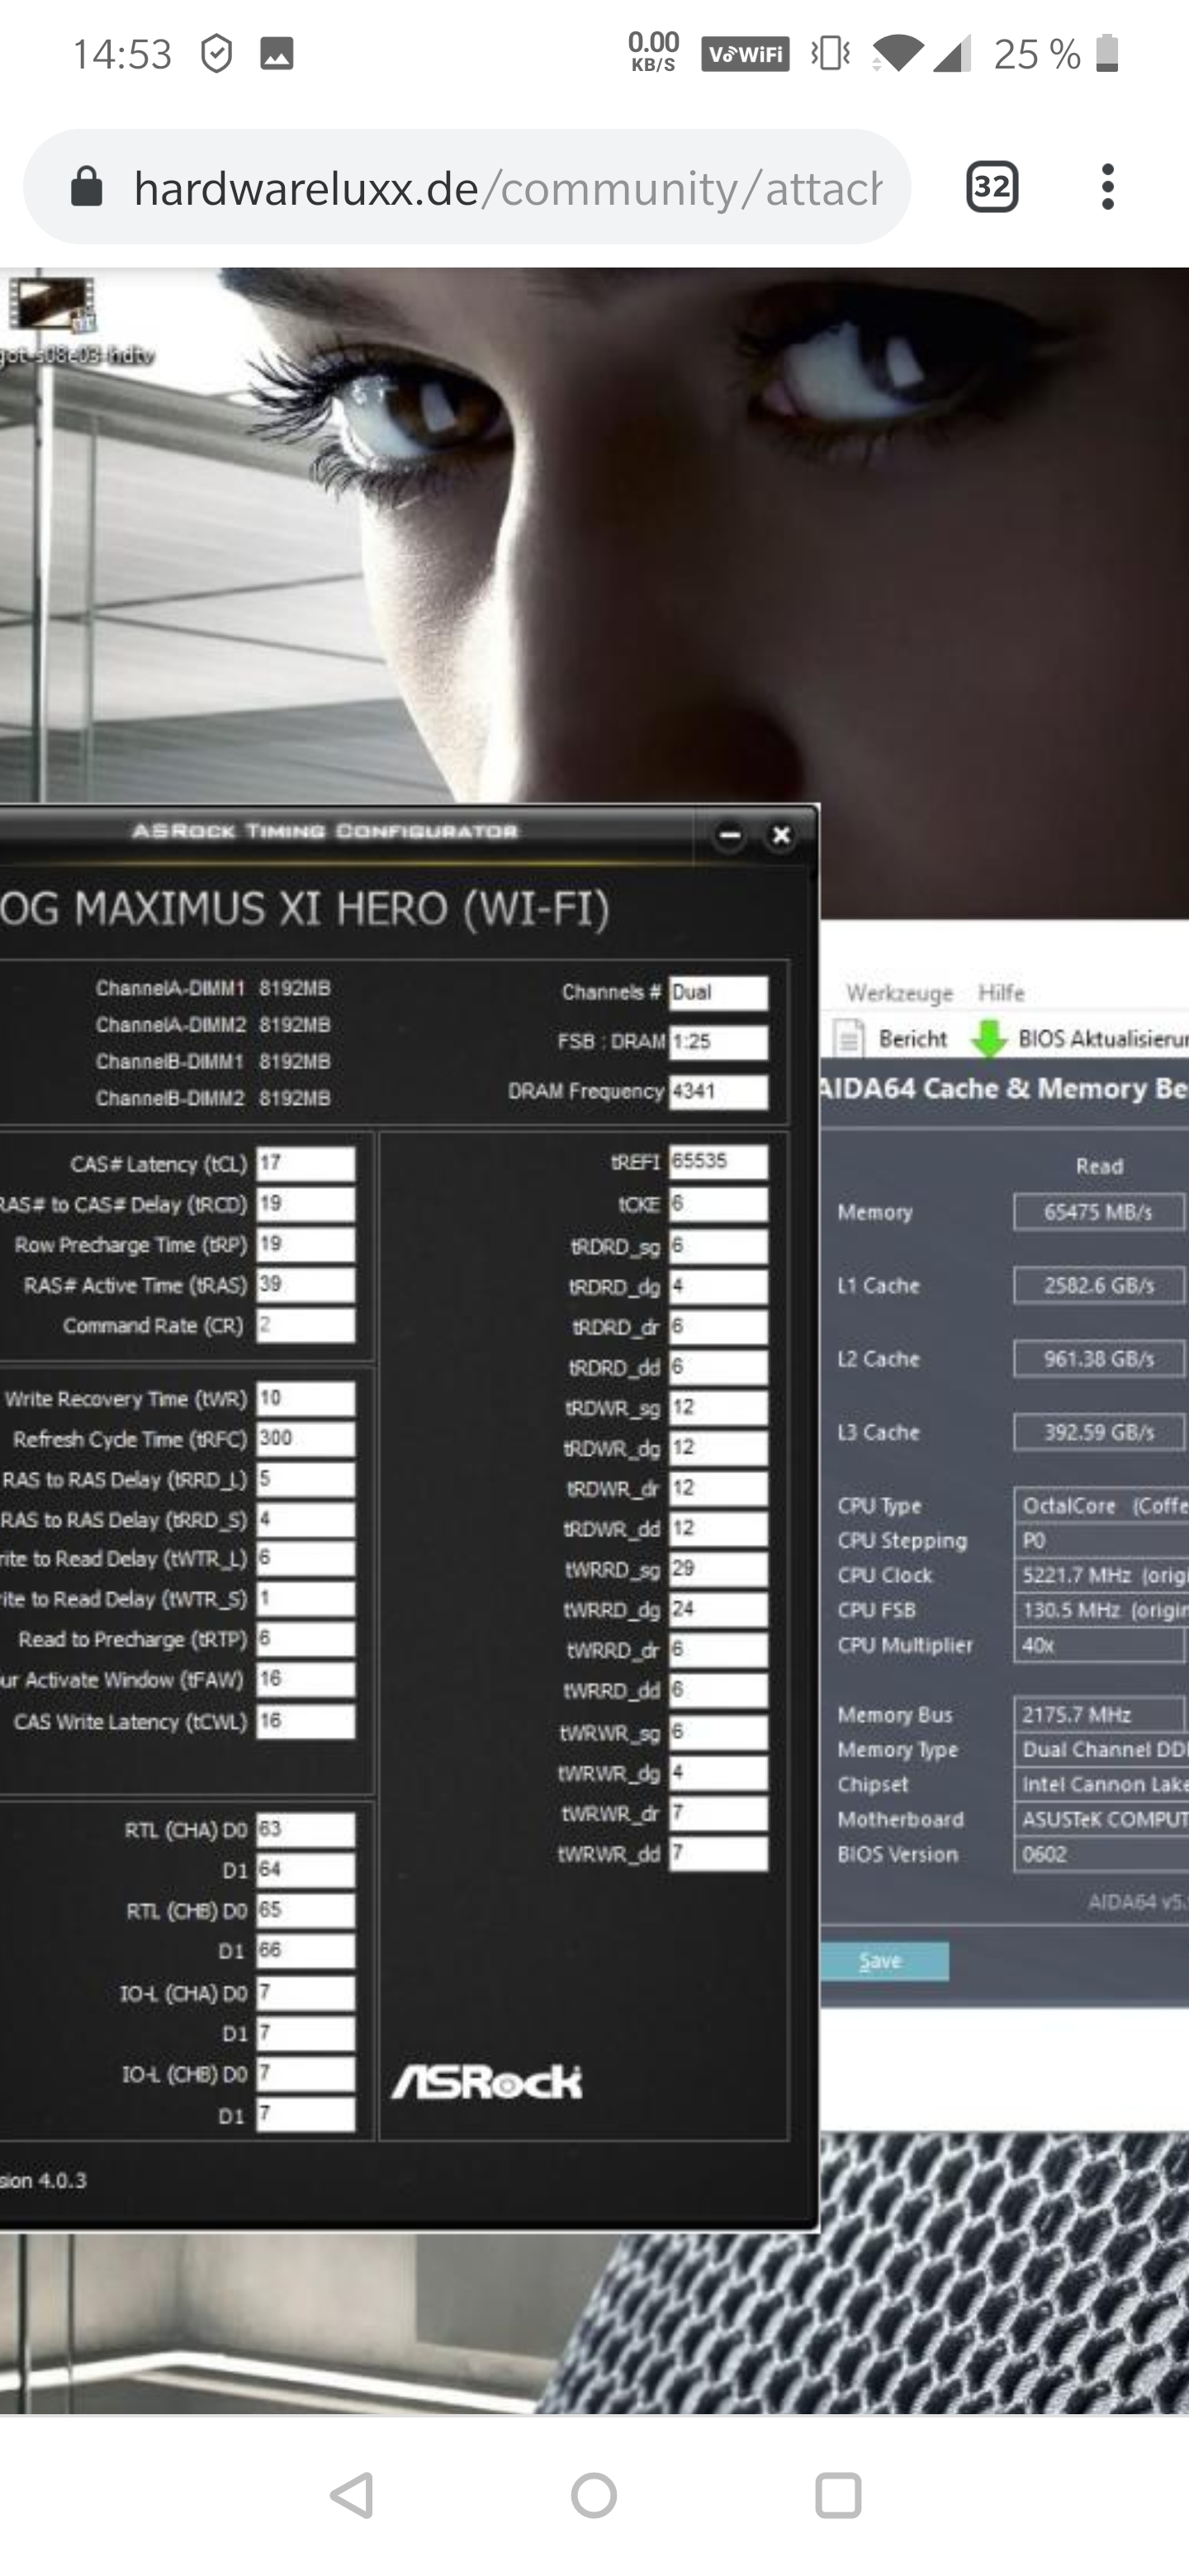
Task: Click the tWRRD_sg field showing 29
Action: (718, 1570)
